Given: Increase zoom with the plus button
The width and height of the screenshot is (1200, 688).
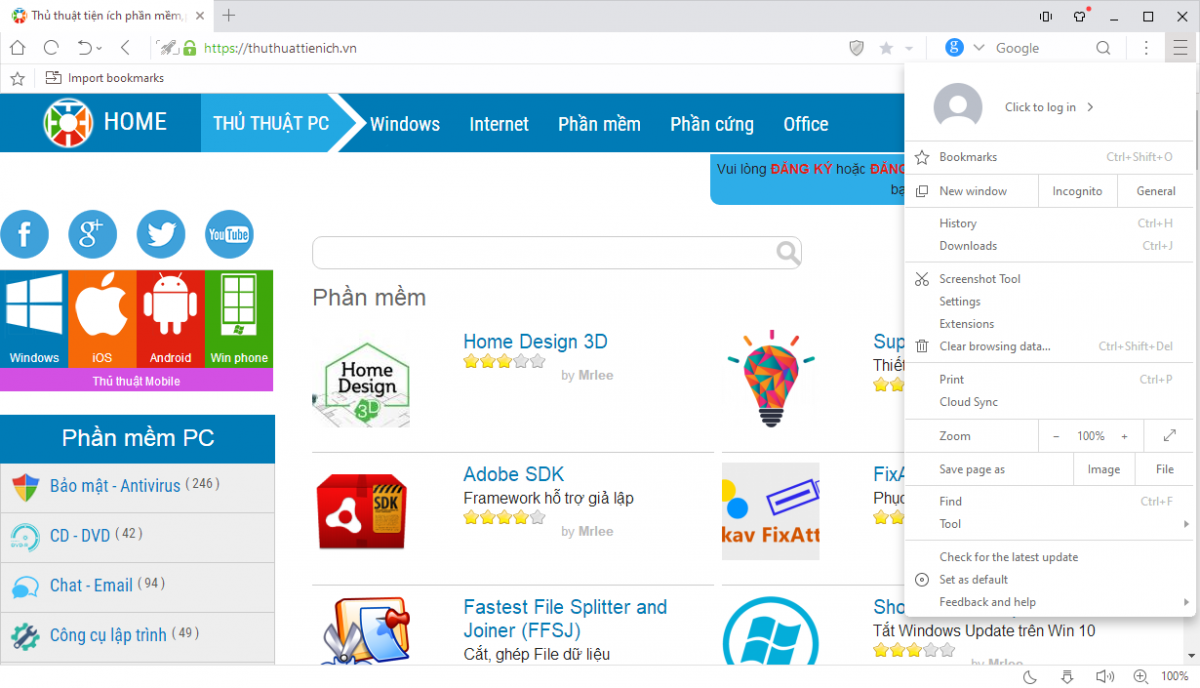Looking at the screenshot, I should click(1124, 436).
